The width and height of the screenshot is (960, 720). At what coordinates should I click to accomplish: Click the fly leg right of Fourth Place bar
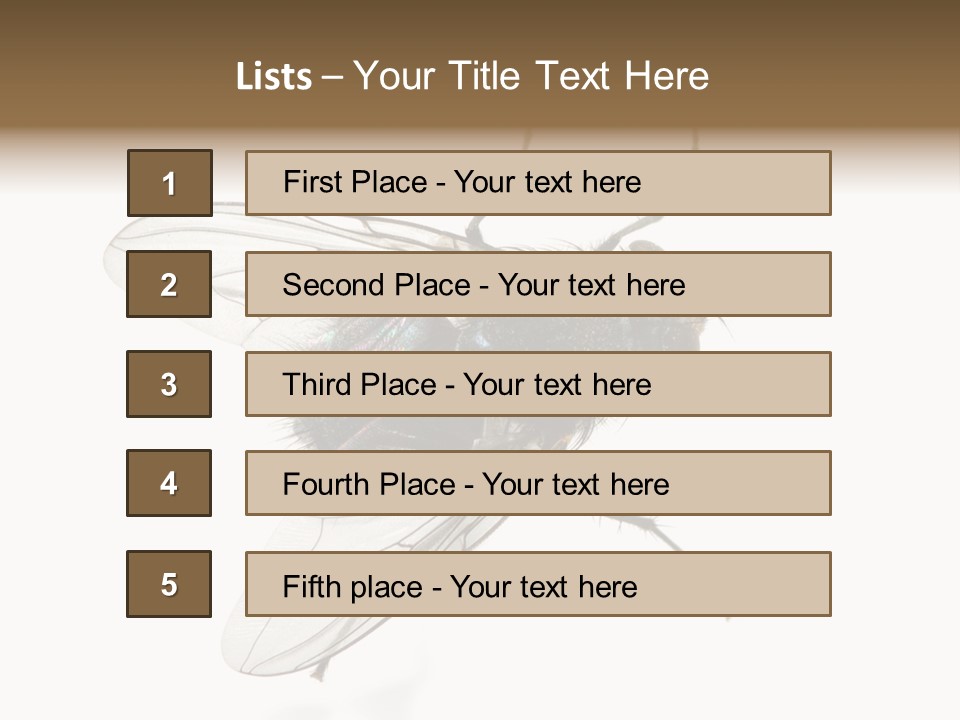[649, 531]
